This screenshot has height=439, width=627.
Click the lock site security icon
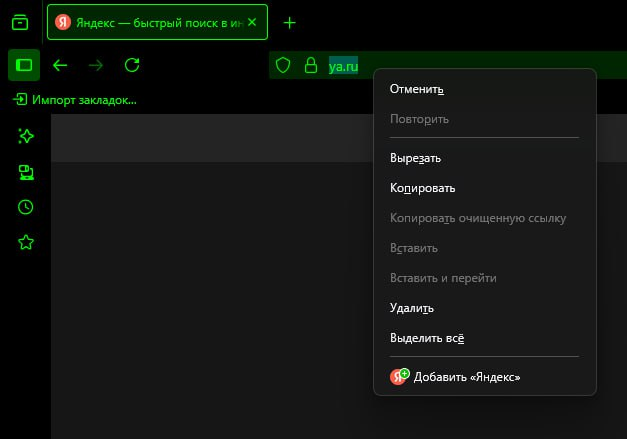(311, 65)
